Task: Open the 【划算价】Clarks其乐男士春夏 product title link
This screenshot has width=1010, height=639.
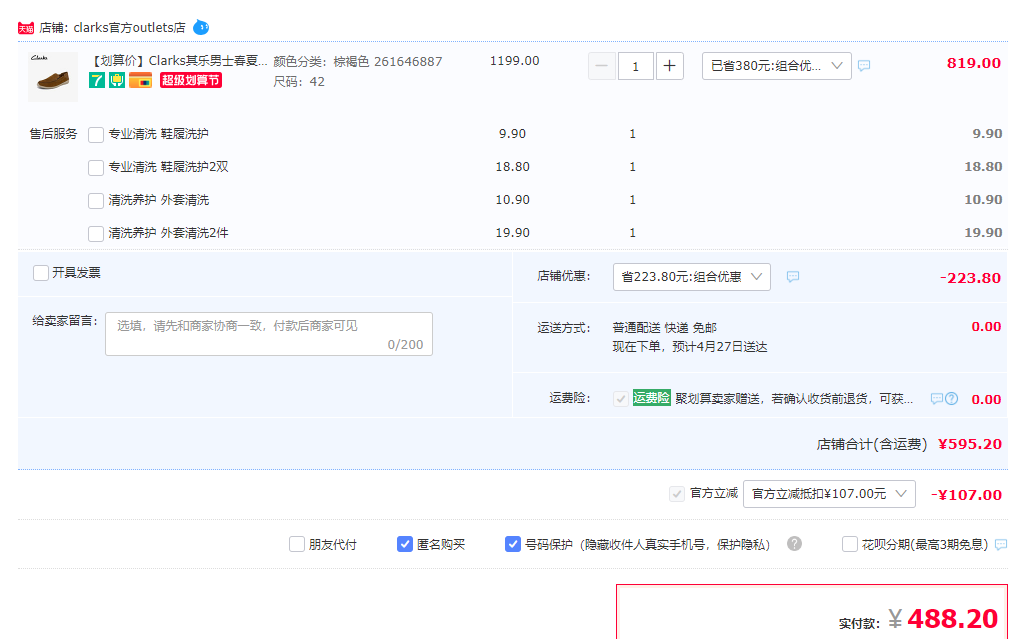Action: click(x=177, y=61)
